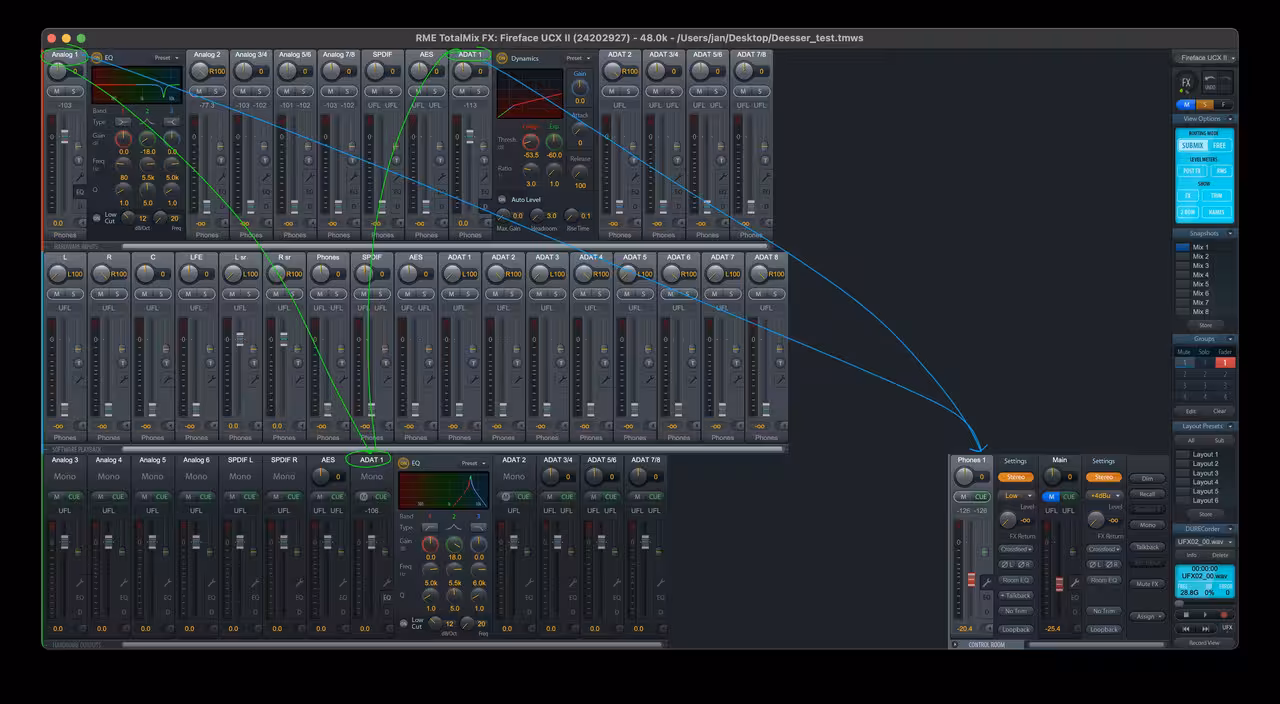Click DURec play button

1205,615
